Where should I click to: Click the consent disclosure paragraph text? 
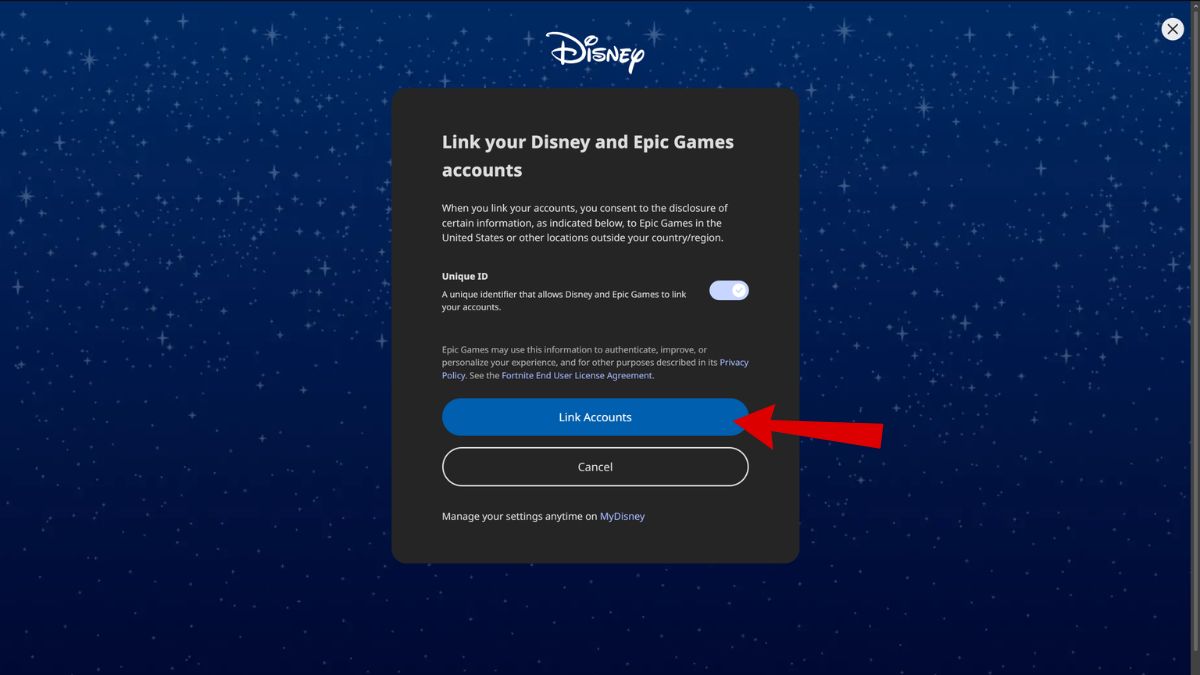[585, 223]
